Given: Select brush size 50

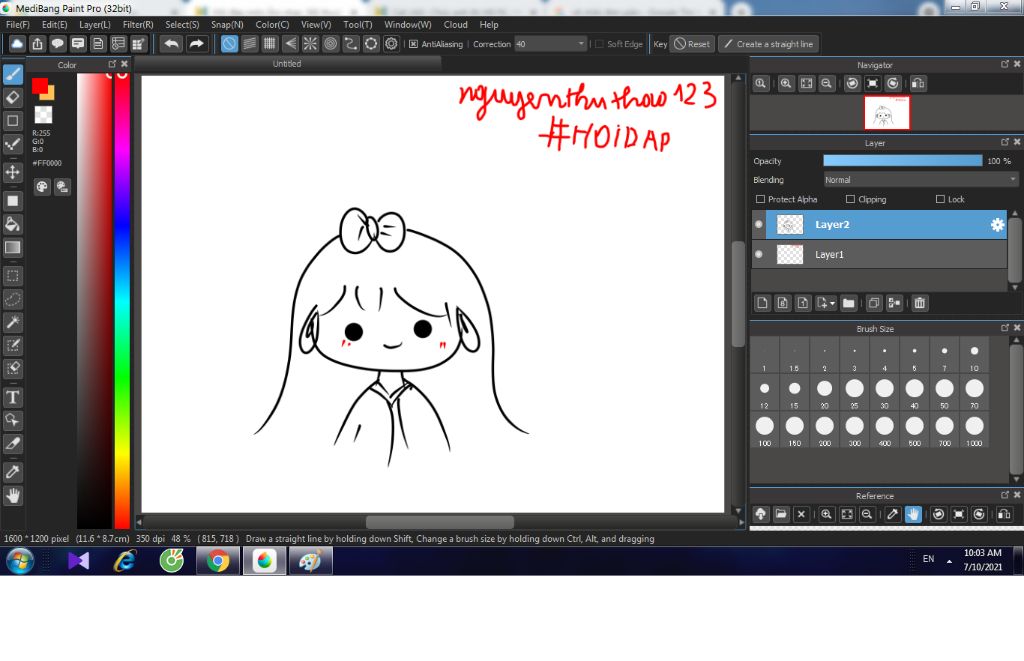Looking at the screenshot, I should pos(944,393).
